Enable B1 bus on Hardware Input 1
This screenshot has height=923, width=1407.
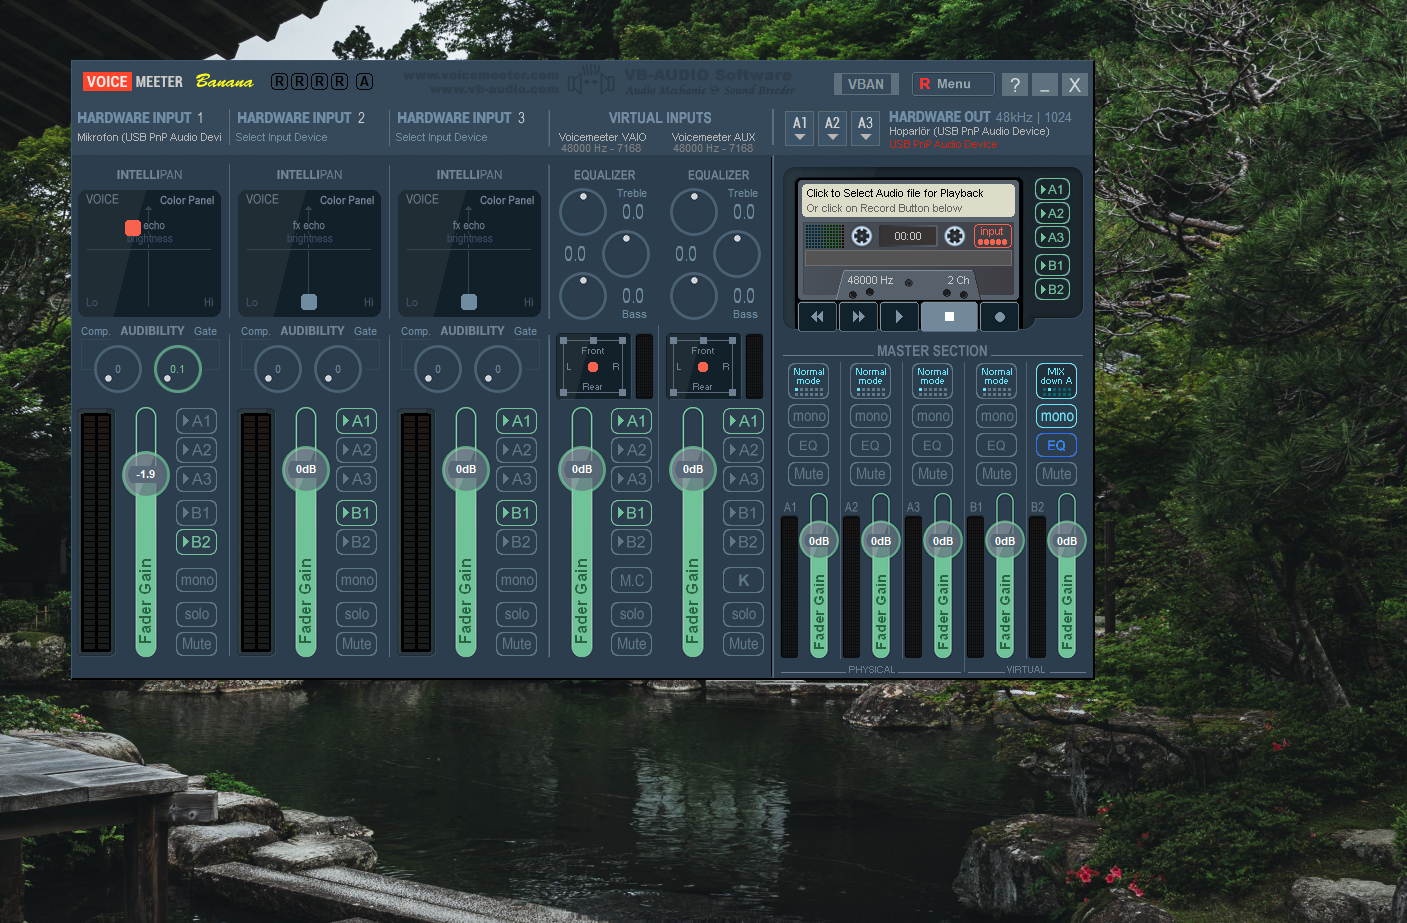(x=197, y=513)
